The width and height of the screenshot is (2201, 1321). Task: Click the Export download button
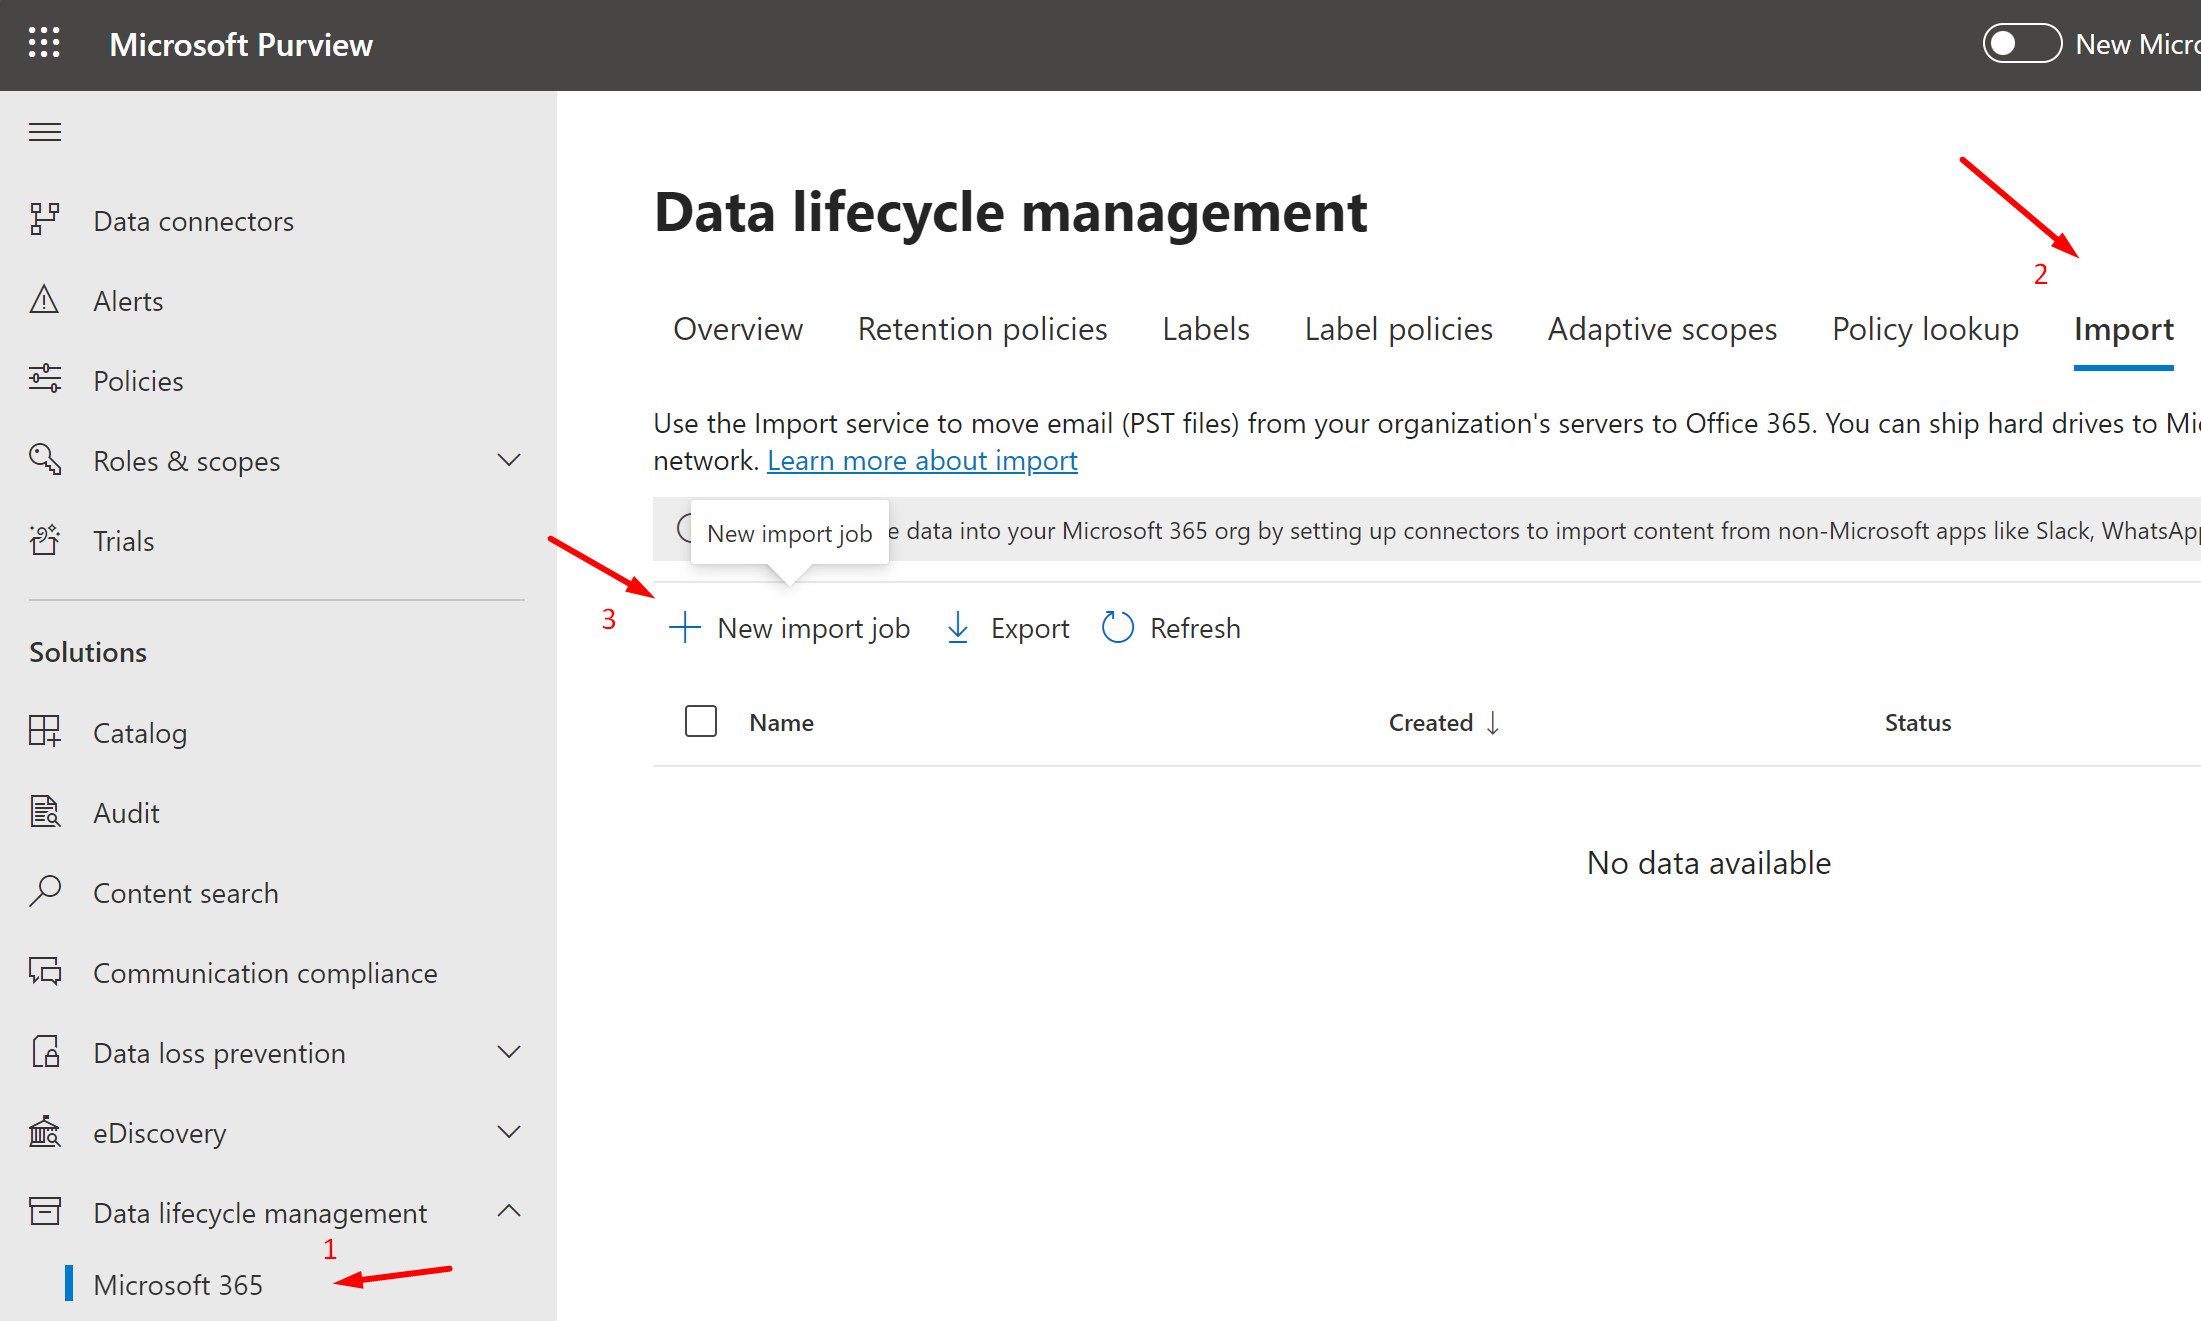[x=1007, y=628]
